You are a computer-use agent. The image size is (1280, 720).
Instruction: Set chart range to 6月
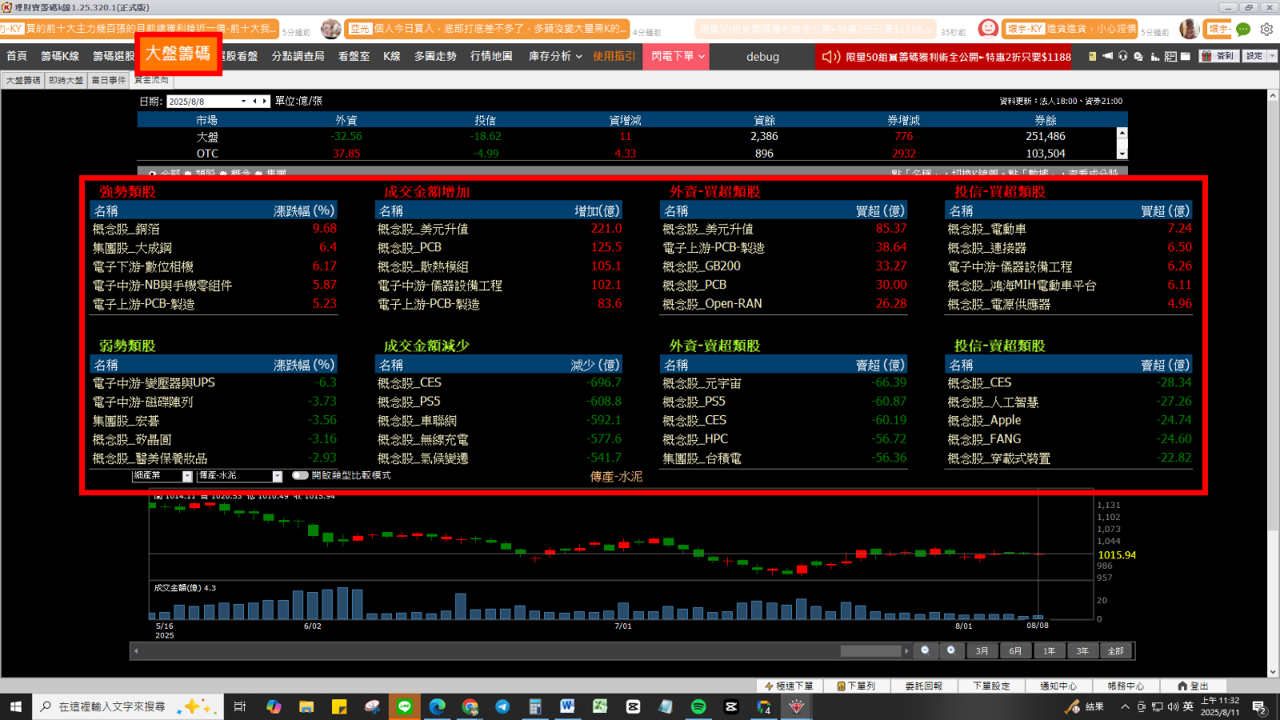click(x=1015, y=651)
